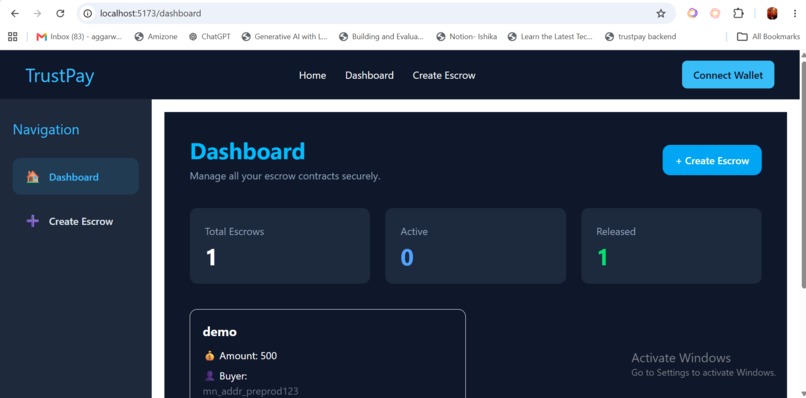Select Create Escrow in the sidebar navigation
Screen dimensions: 806x398
pyautogui.click(x=76, y=221)
